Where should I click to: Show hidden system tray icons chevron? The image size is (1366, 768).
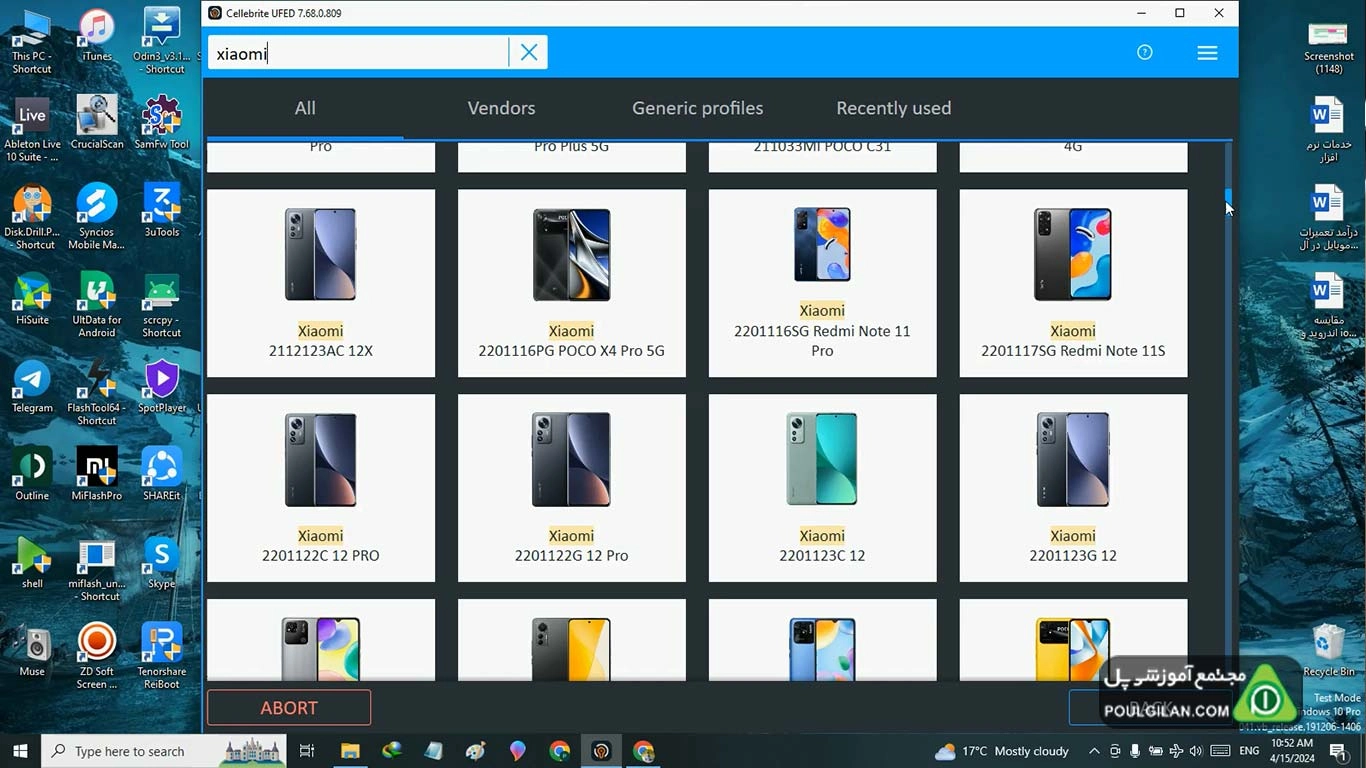(x=1094, y=751)
